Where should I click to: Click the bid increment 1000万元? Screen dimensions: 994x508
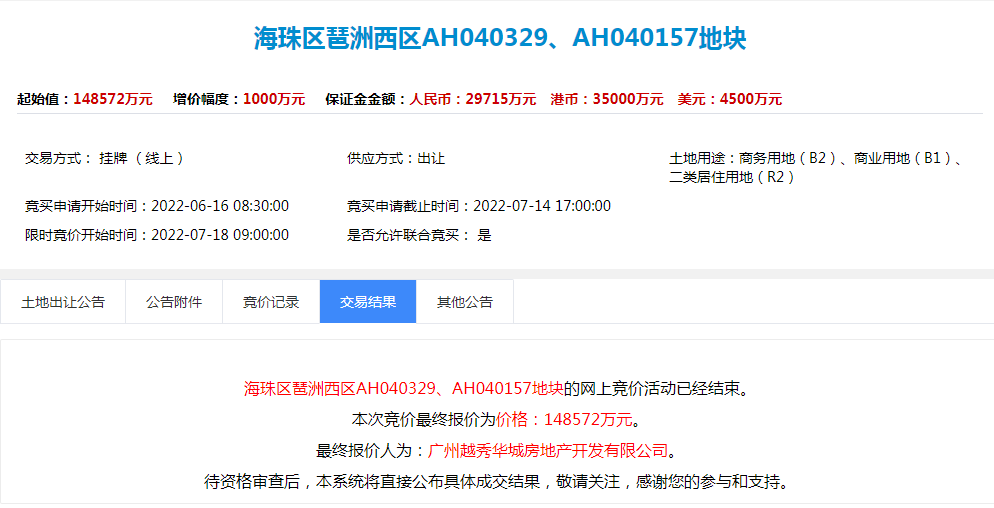pos(274,99)
